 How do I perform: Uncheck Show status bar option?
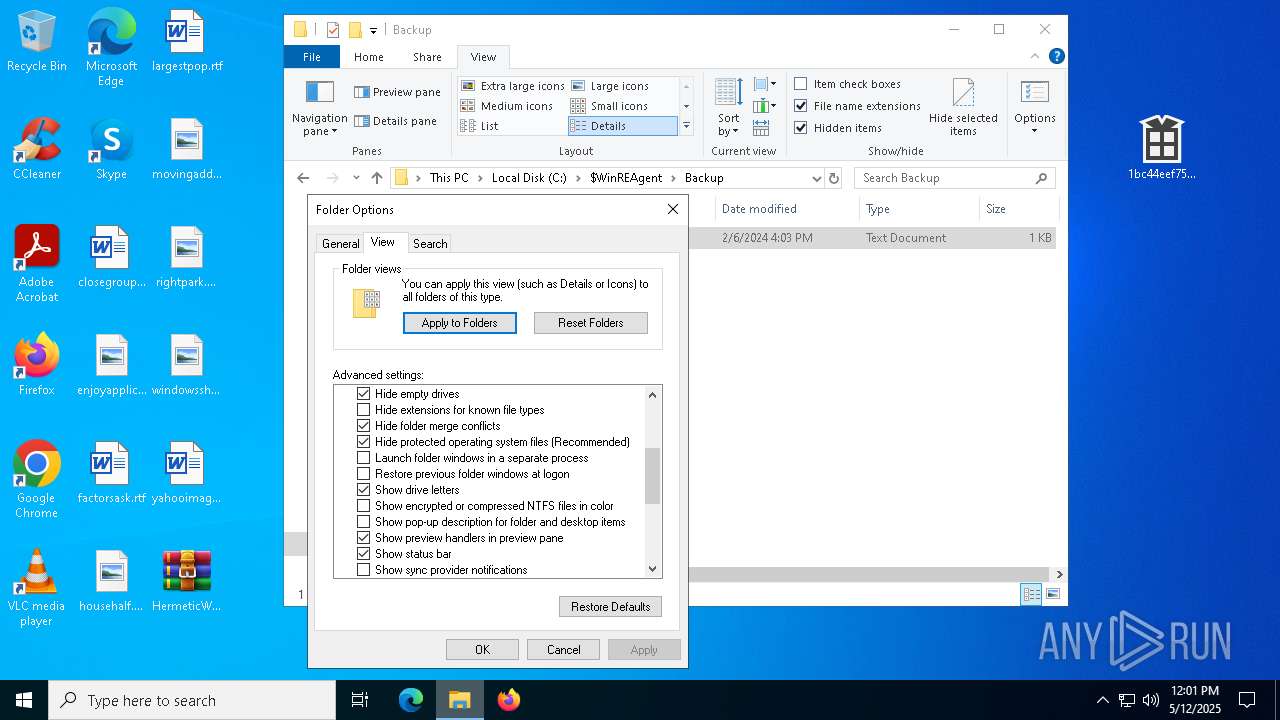pyautogui.click(x=364, y=554)
